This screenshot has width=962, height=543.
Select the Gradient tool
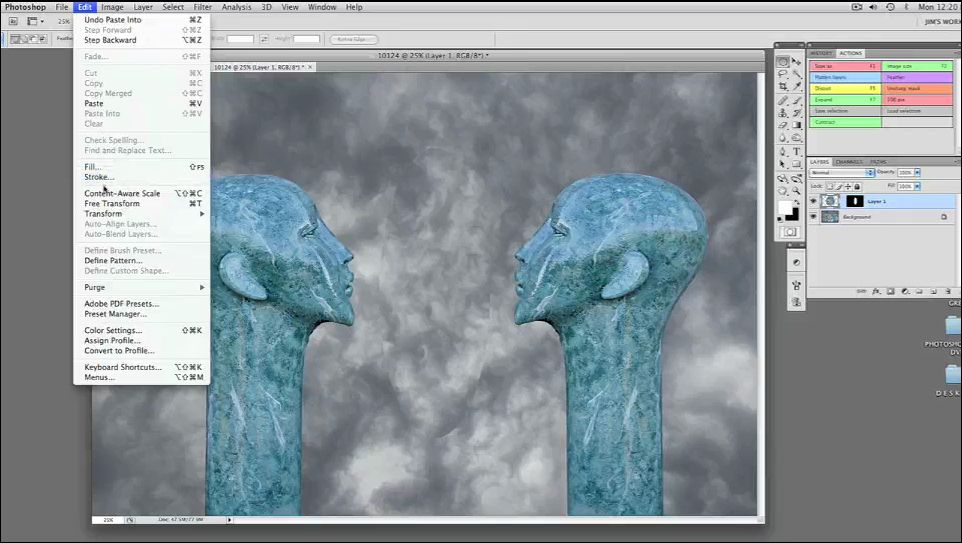point(797,125)
